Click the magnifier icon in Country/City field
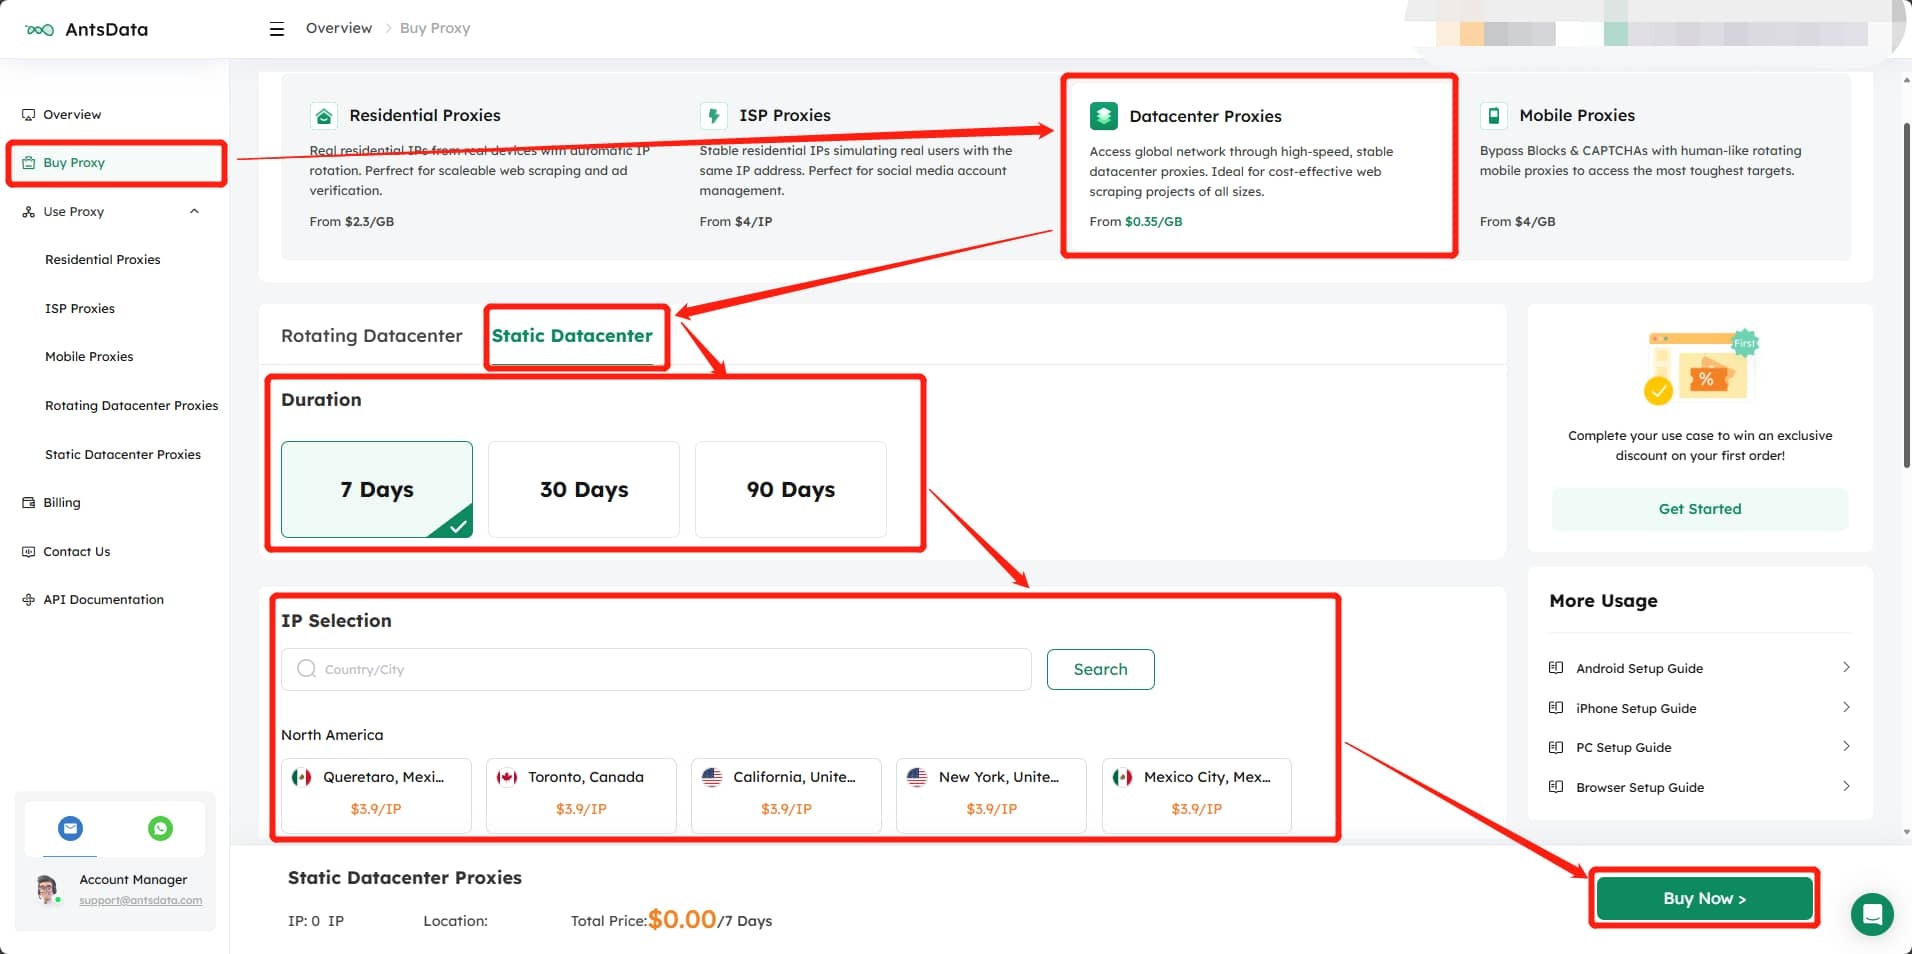This screenshot has width=1912, height=954. [x=307, y=669]
